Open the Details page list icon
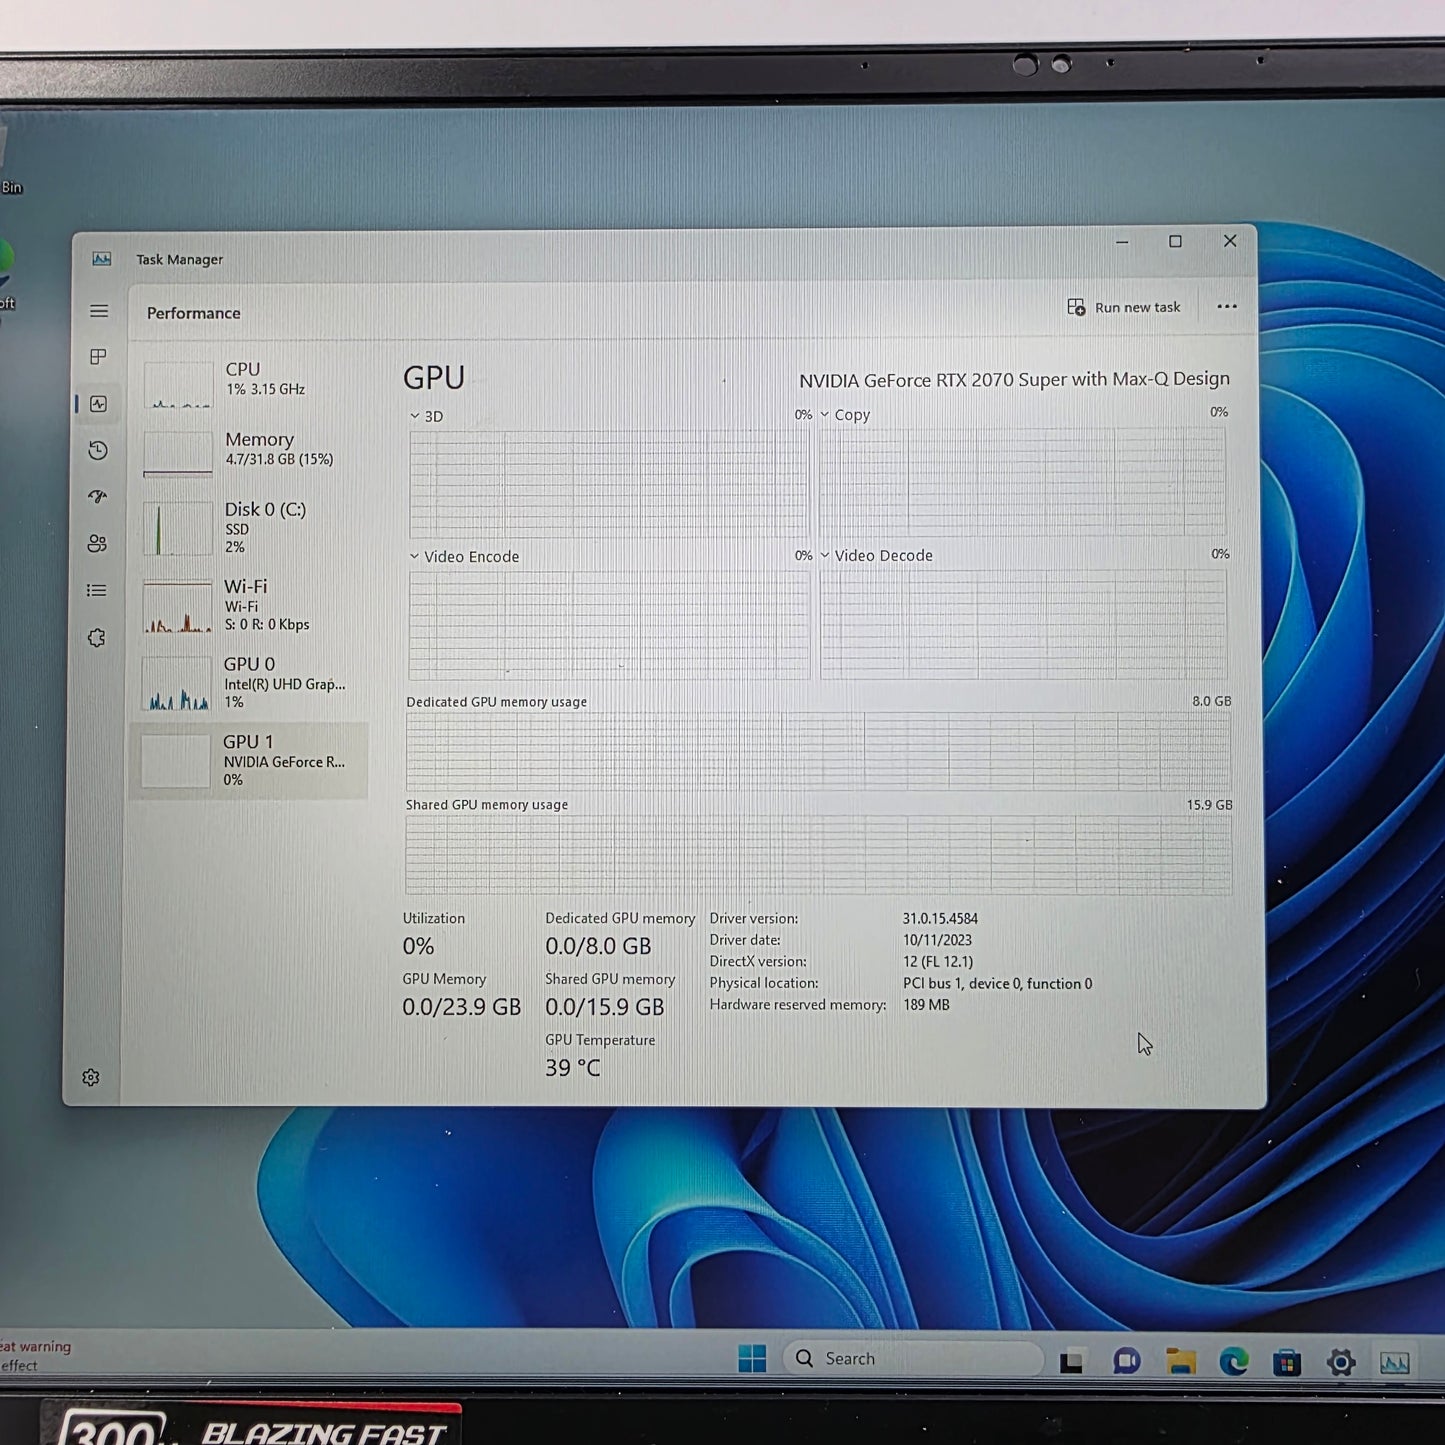1445x1445 pixels. click(x=97, y=590)
